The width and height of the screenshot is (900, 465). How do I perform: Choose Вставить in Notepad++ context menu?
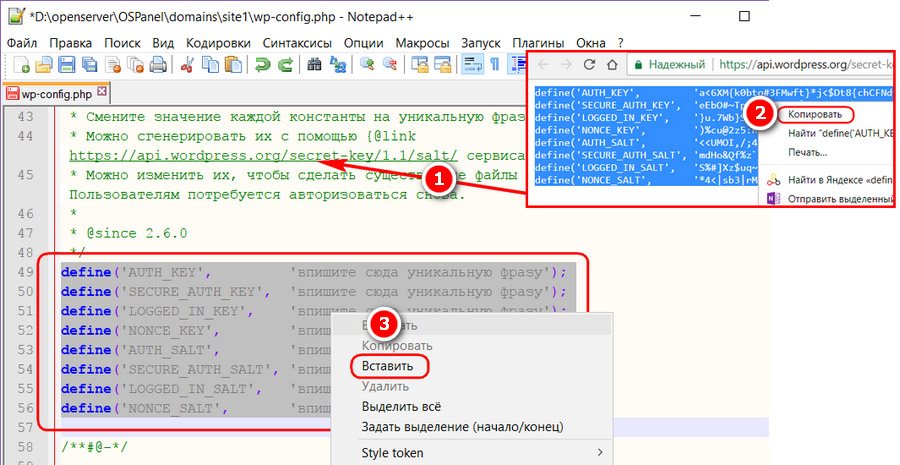click(387, 366)
